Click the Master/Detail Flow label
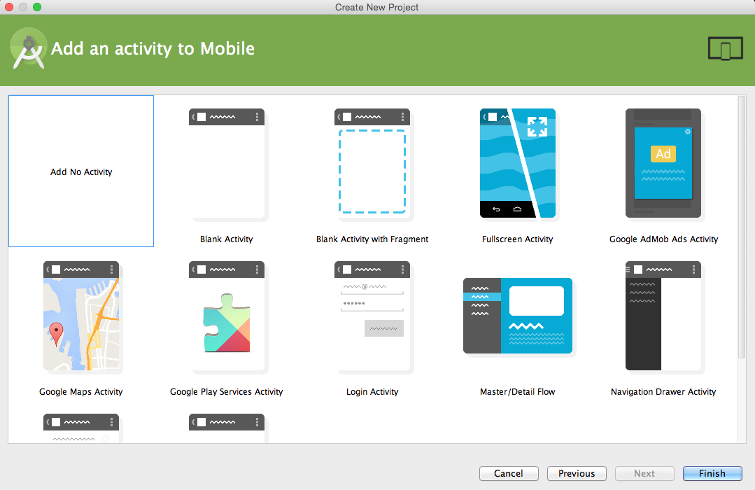This screenshot has width=755, height=490. pyautogui.click(x=518, y=392)
